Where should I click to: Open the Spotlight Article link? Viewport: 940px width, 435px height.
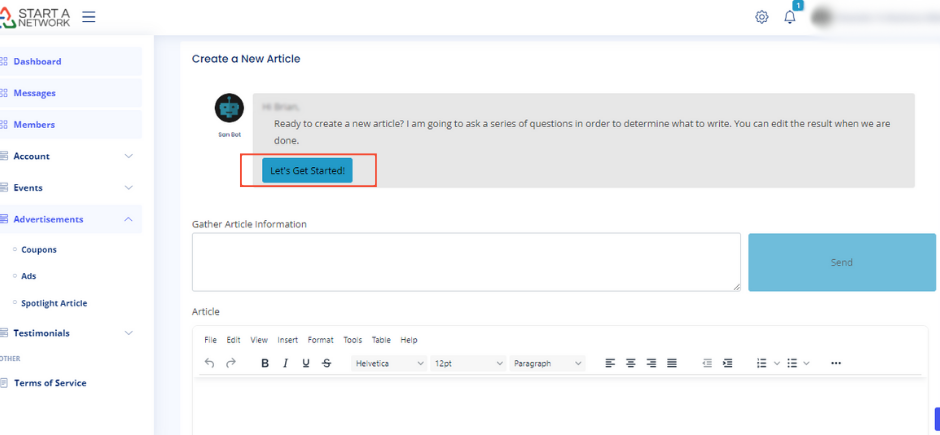(54, 303)
